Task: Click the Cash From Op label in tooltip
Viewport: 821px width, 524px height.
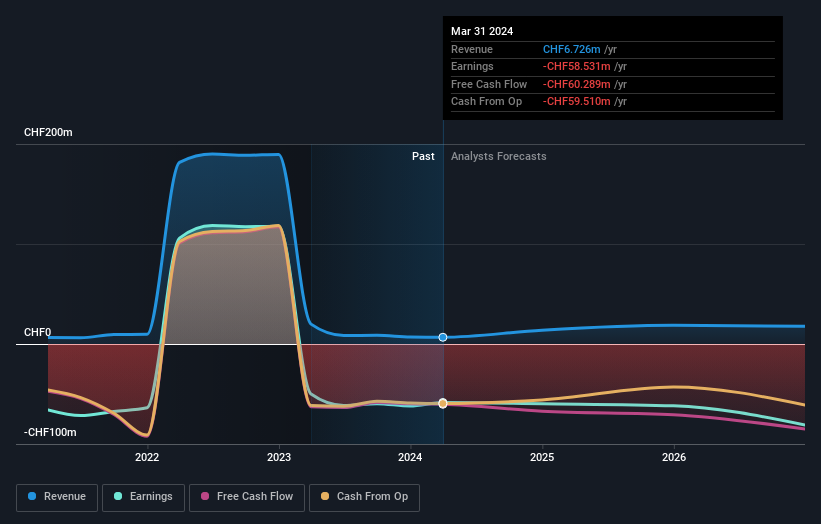Action: click(486, 102)
